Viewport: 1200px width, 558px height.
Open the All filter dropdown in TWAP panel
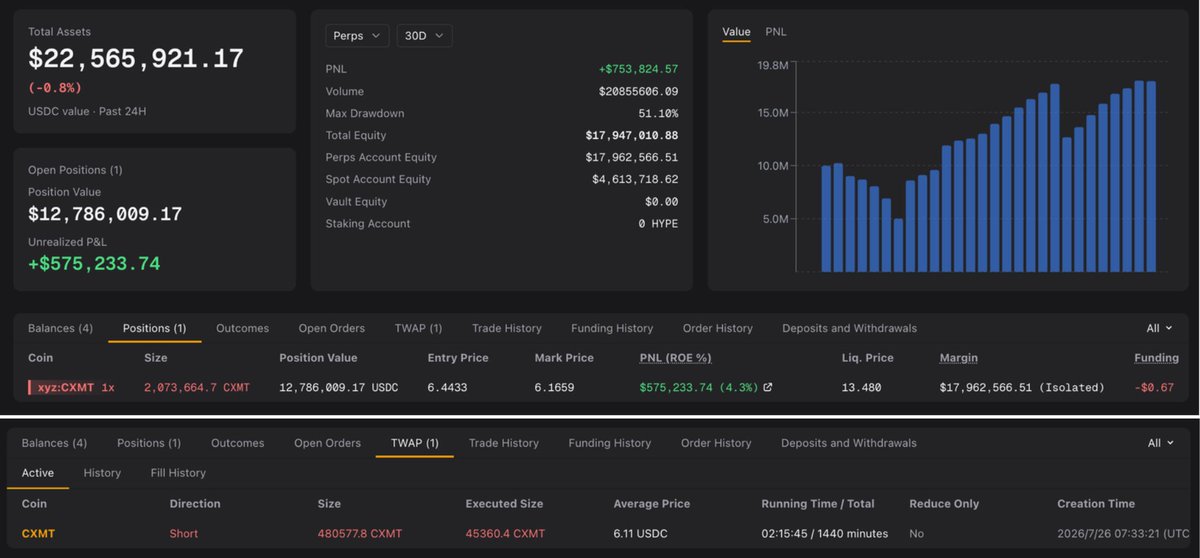pyautogui.click(x=1160, y=443)
